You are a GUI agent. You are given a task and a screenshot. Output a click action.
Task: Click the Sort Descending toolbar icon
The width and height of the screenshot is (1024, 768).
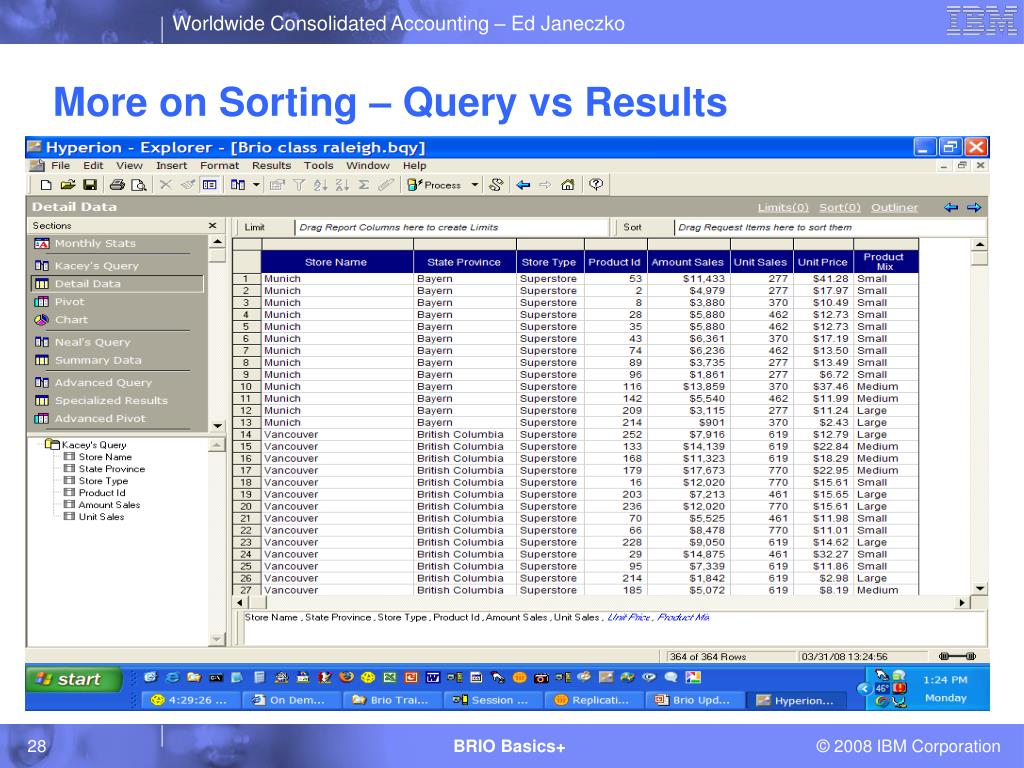pyautogui.click(x=342, y=185)
